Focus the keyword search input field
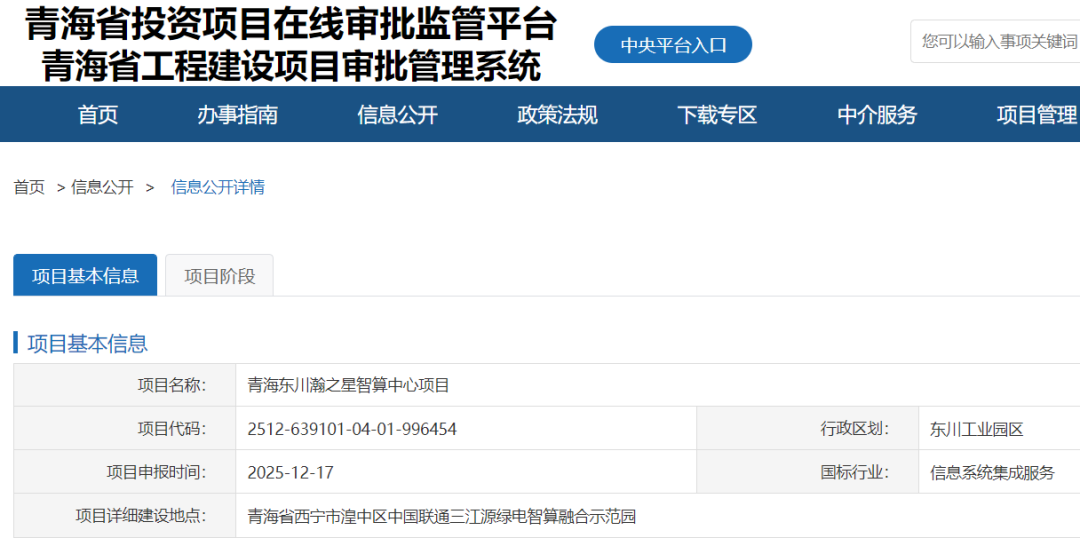 point(998,42)
